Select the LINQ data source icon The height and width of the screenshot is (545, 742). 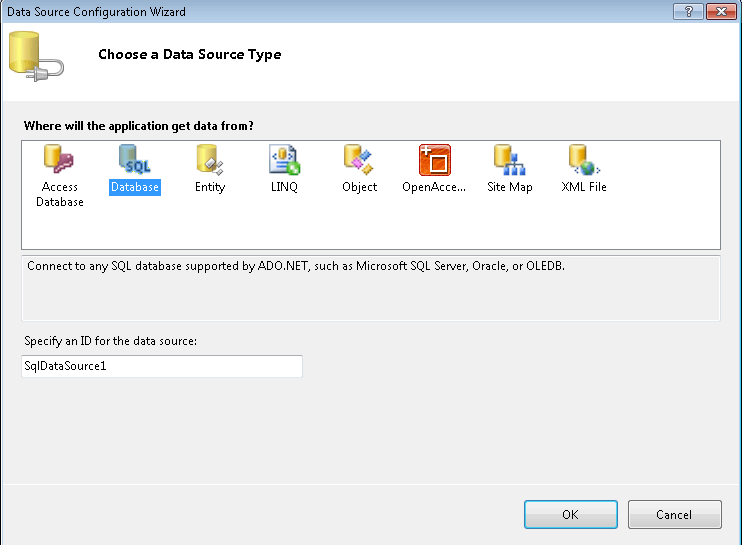(284, 159)
